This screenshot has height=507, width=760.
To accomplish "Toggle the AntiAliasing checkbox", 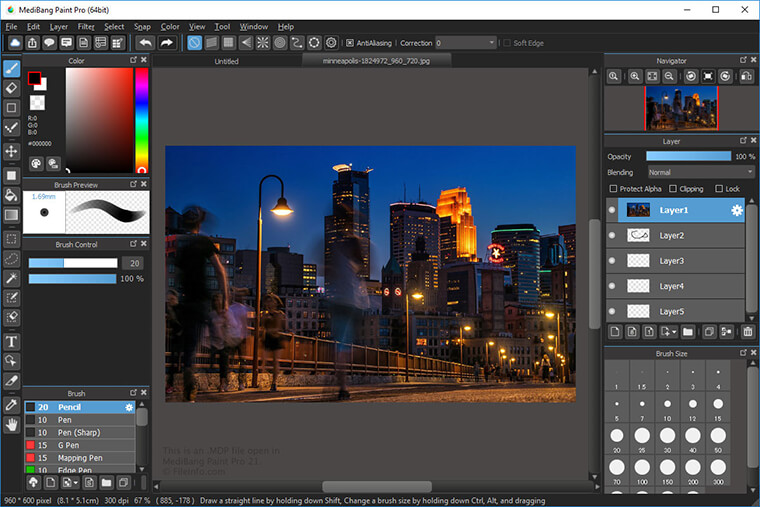I will coord(349,43).
